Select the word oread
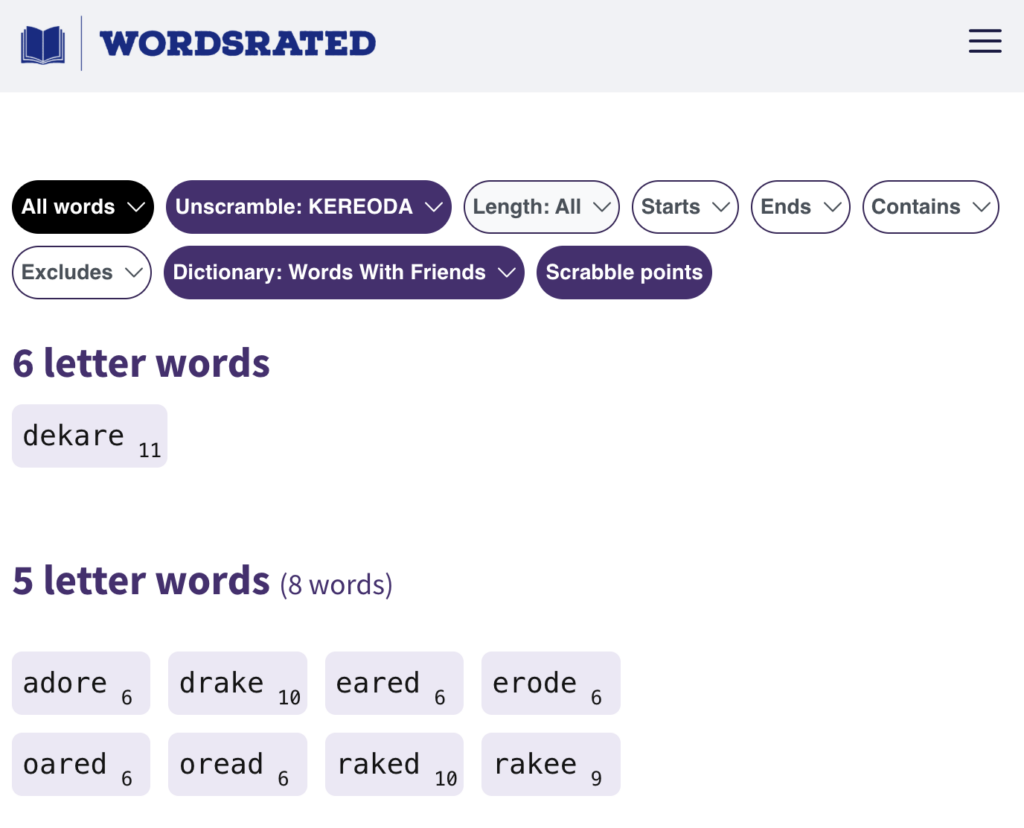This screenshot has height=828, width=1024. tap(237, 765)
